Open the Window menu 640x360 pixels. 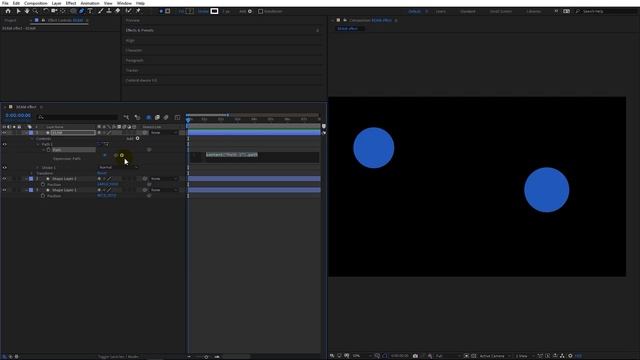coord(124,3)
